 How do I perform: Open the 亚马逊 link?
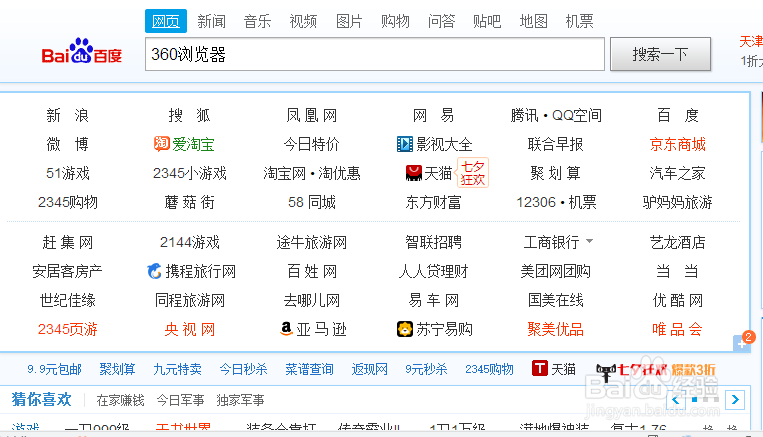313,329
